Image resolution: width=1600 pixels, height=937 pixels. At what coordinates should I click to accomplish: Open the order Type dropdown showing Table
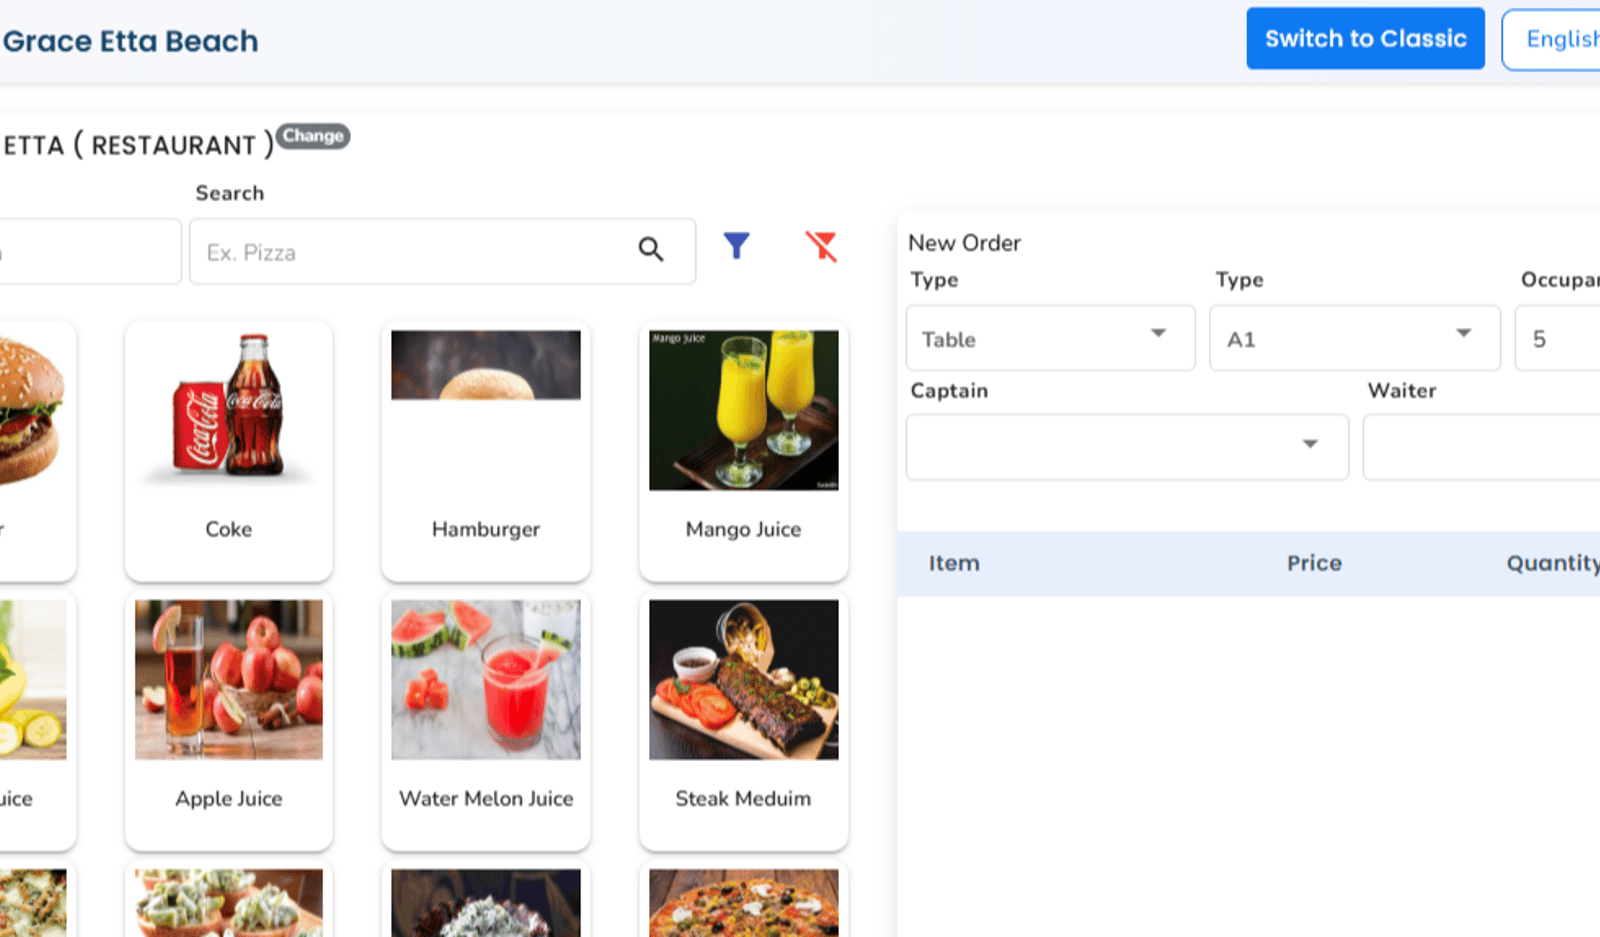tap(1050, 339)
